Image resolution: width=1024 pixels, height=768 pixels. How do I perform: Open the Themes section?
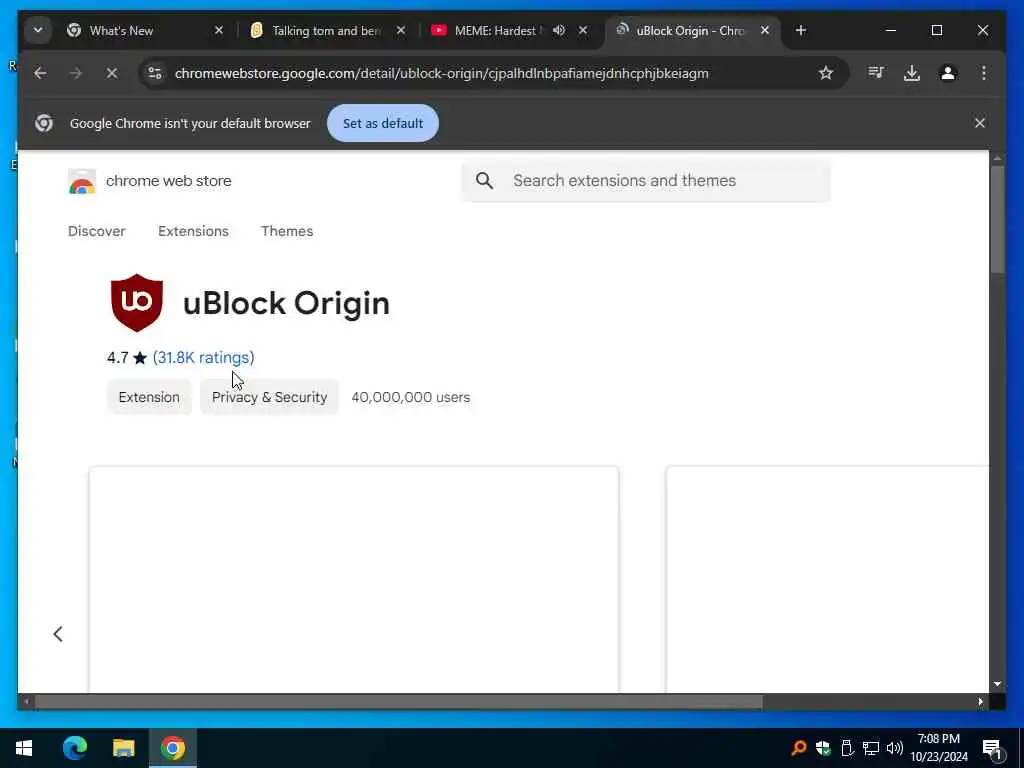point(287,231)
